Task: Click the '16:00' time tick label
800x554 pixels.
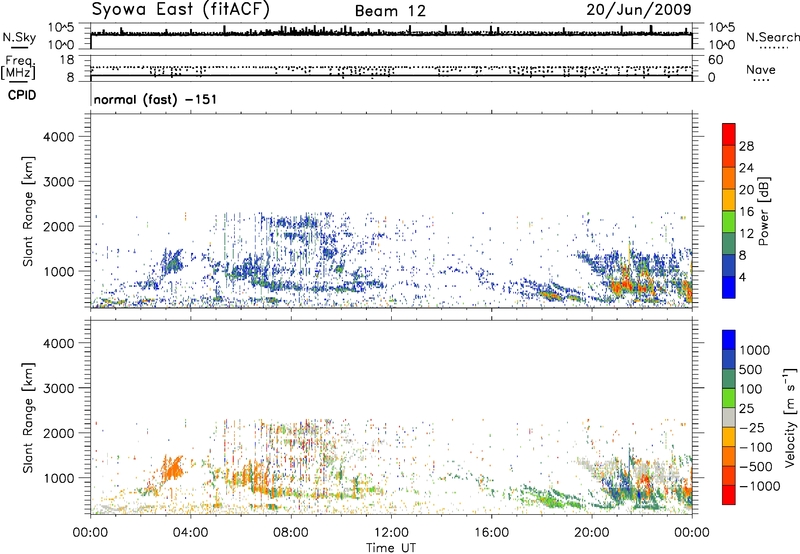Action: 491,533
